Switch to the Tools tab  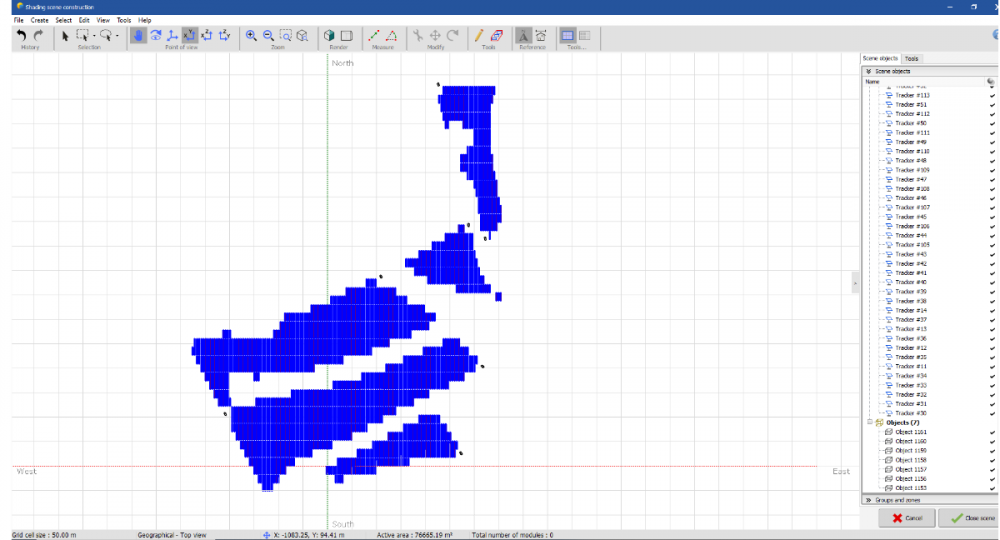coord(912,59)
